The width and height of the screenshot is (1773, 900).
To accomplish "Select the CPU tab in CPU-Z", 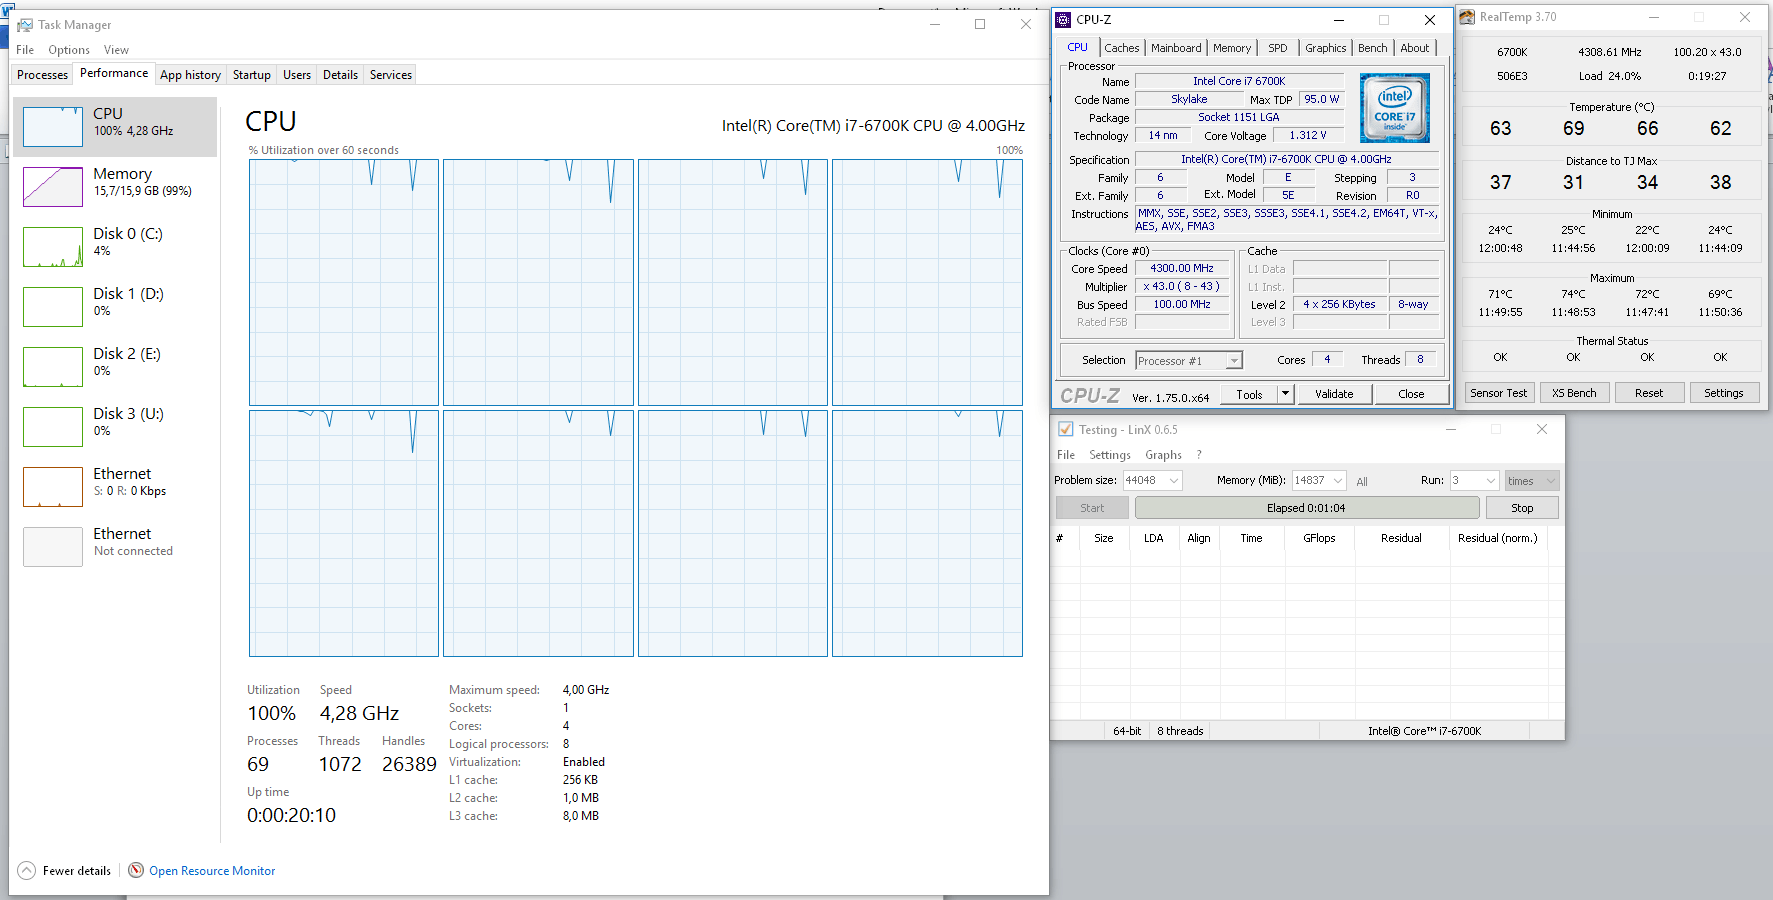I will tap(1077, 47).
